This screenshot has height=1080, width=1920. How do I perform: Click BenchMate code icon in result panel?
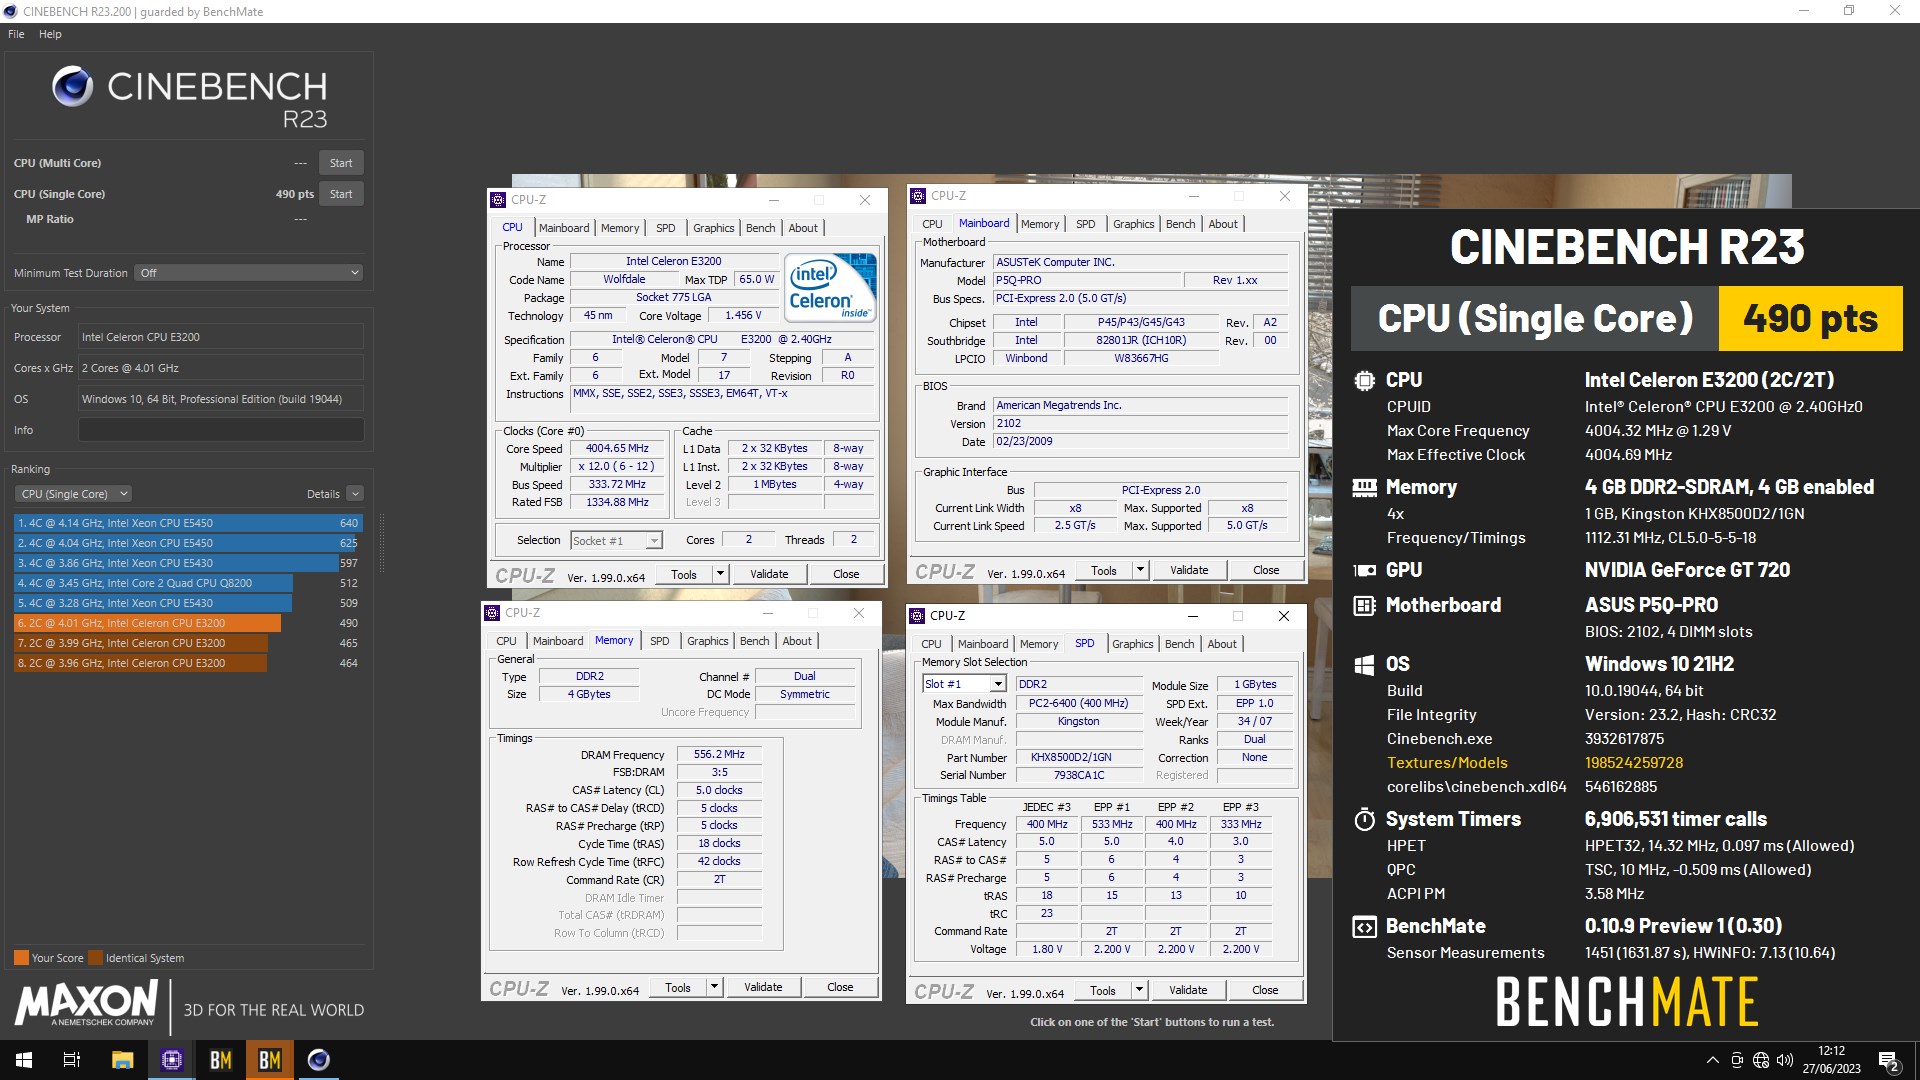tap(1364, 926)
